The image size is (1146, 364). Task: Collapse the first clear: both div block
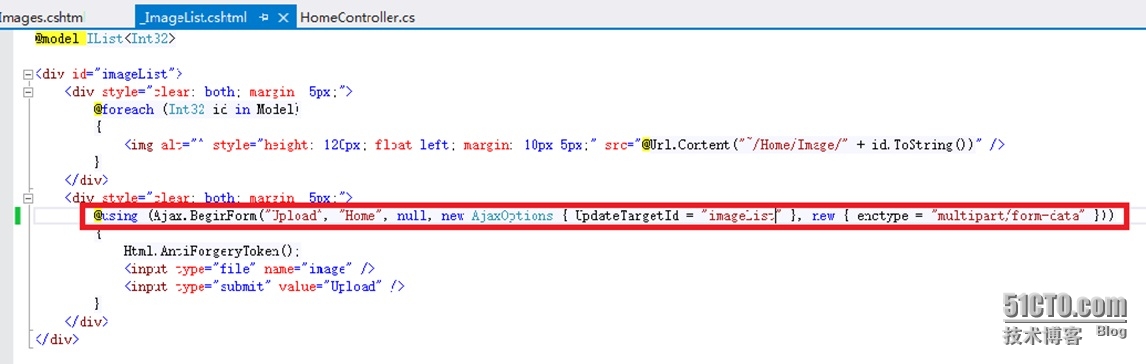[28, 92]
